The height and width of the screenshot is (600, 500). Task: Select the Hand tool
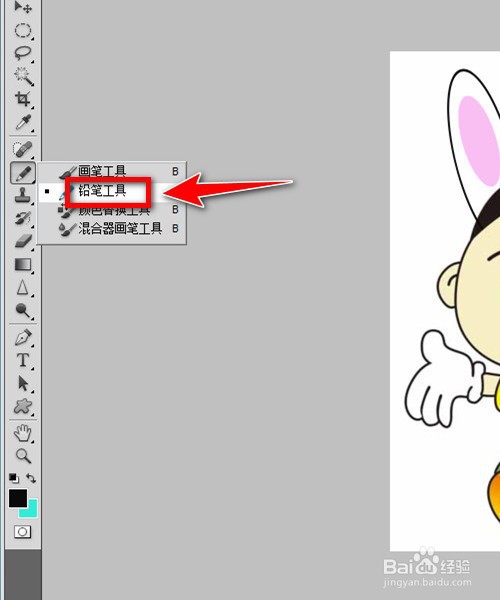23,433
